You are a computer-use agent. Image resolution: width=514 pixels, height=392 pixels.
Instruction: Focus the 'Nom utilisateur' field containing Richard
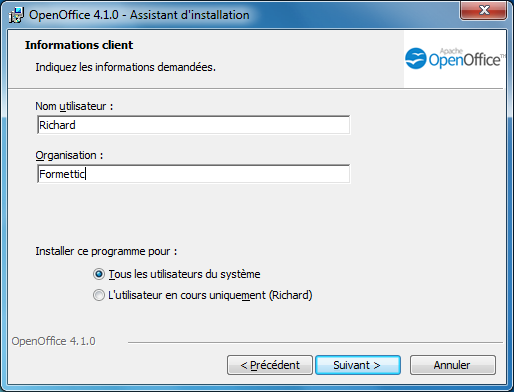[194, 125]
